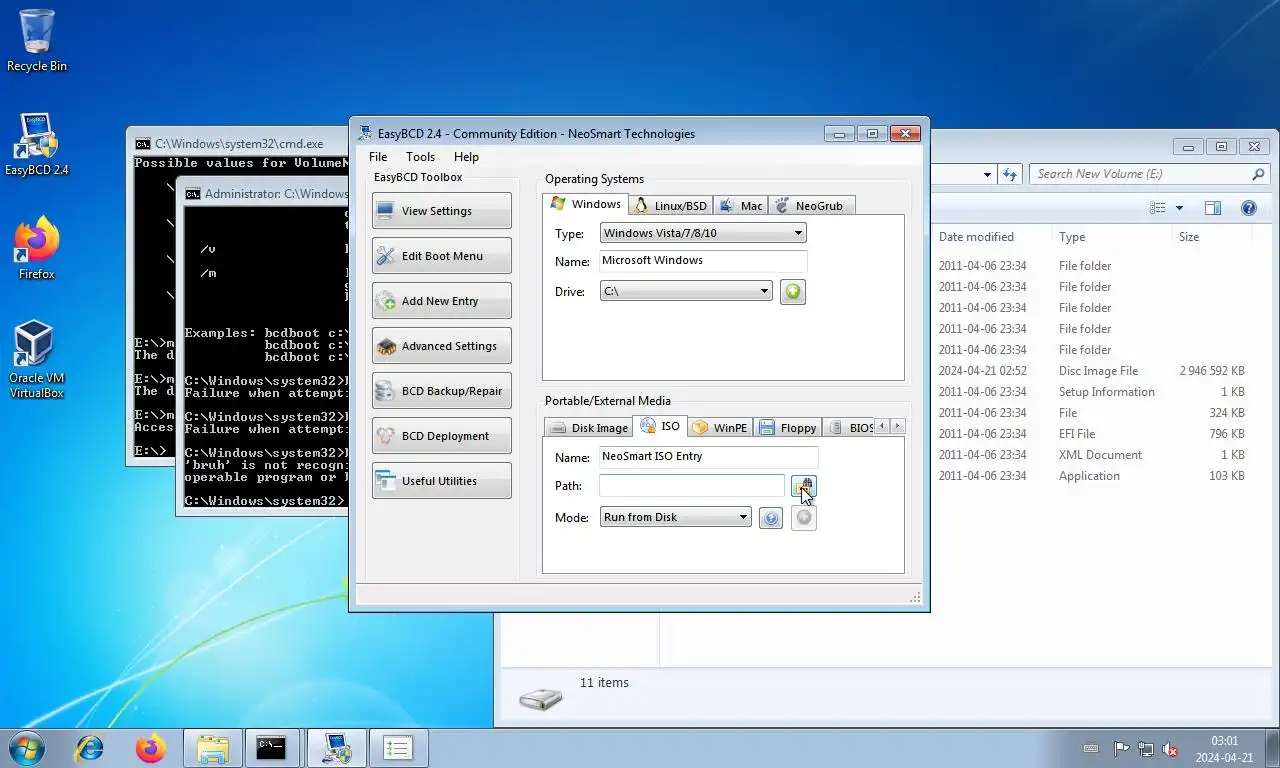Click the blue help icon next to Mode
Screen dimensions: 1280x768
(770, 518)
